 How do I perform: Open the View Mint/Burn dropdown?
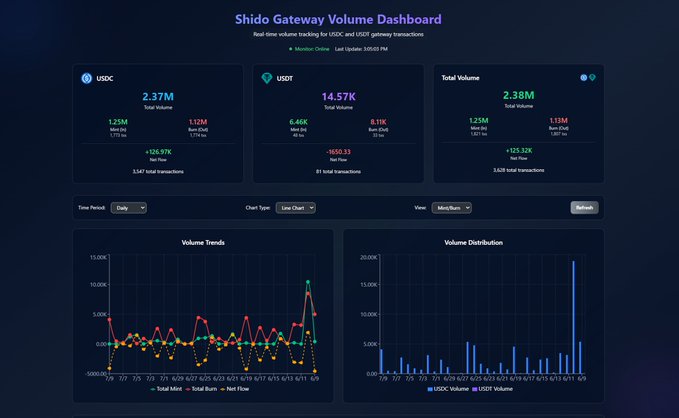click(451, 208)
